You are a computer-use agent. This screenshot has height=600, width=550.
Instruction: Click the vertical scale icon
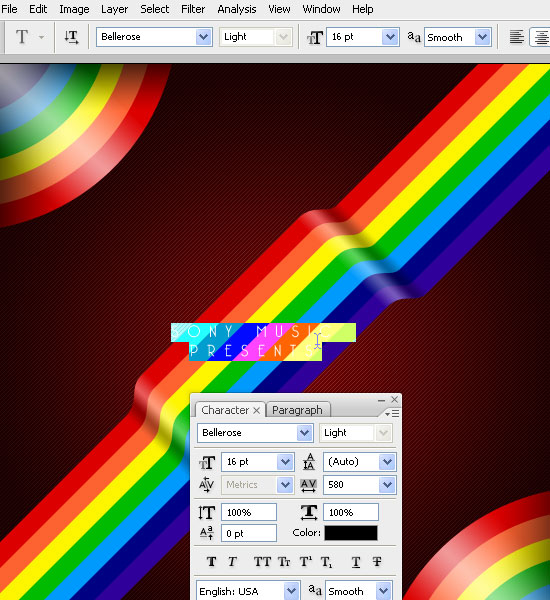[207, 512]
